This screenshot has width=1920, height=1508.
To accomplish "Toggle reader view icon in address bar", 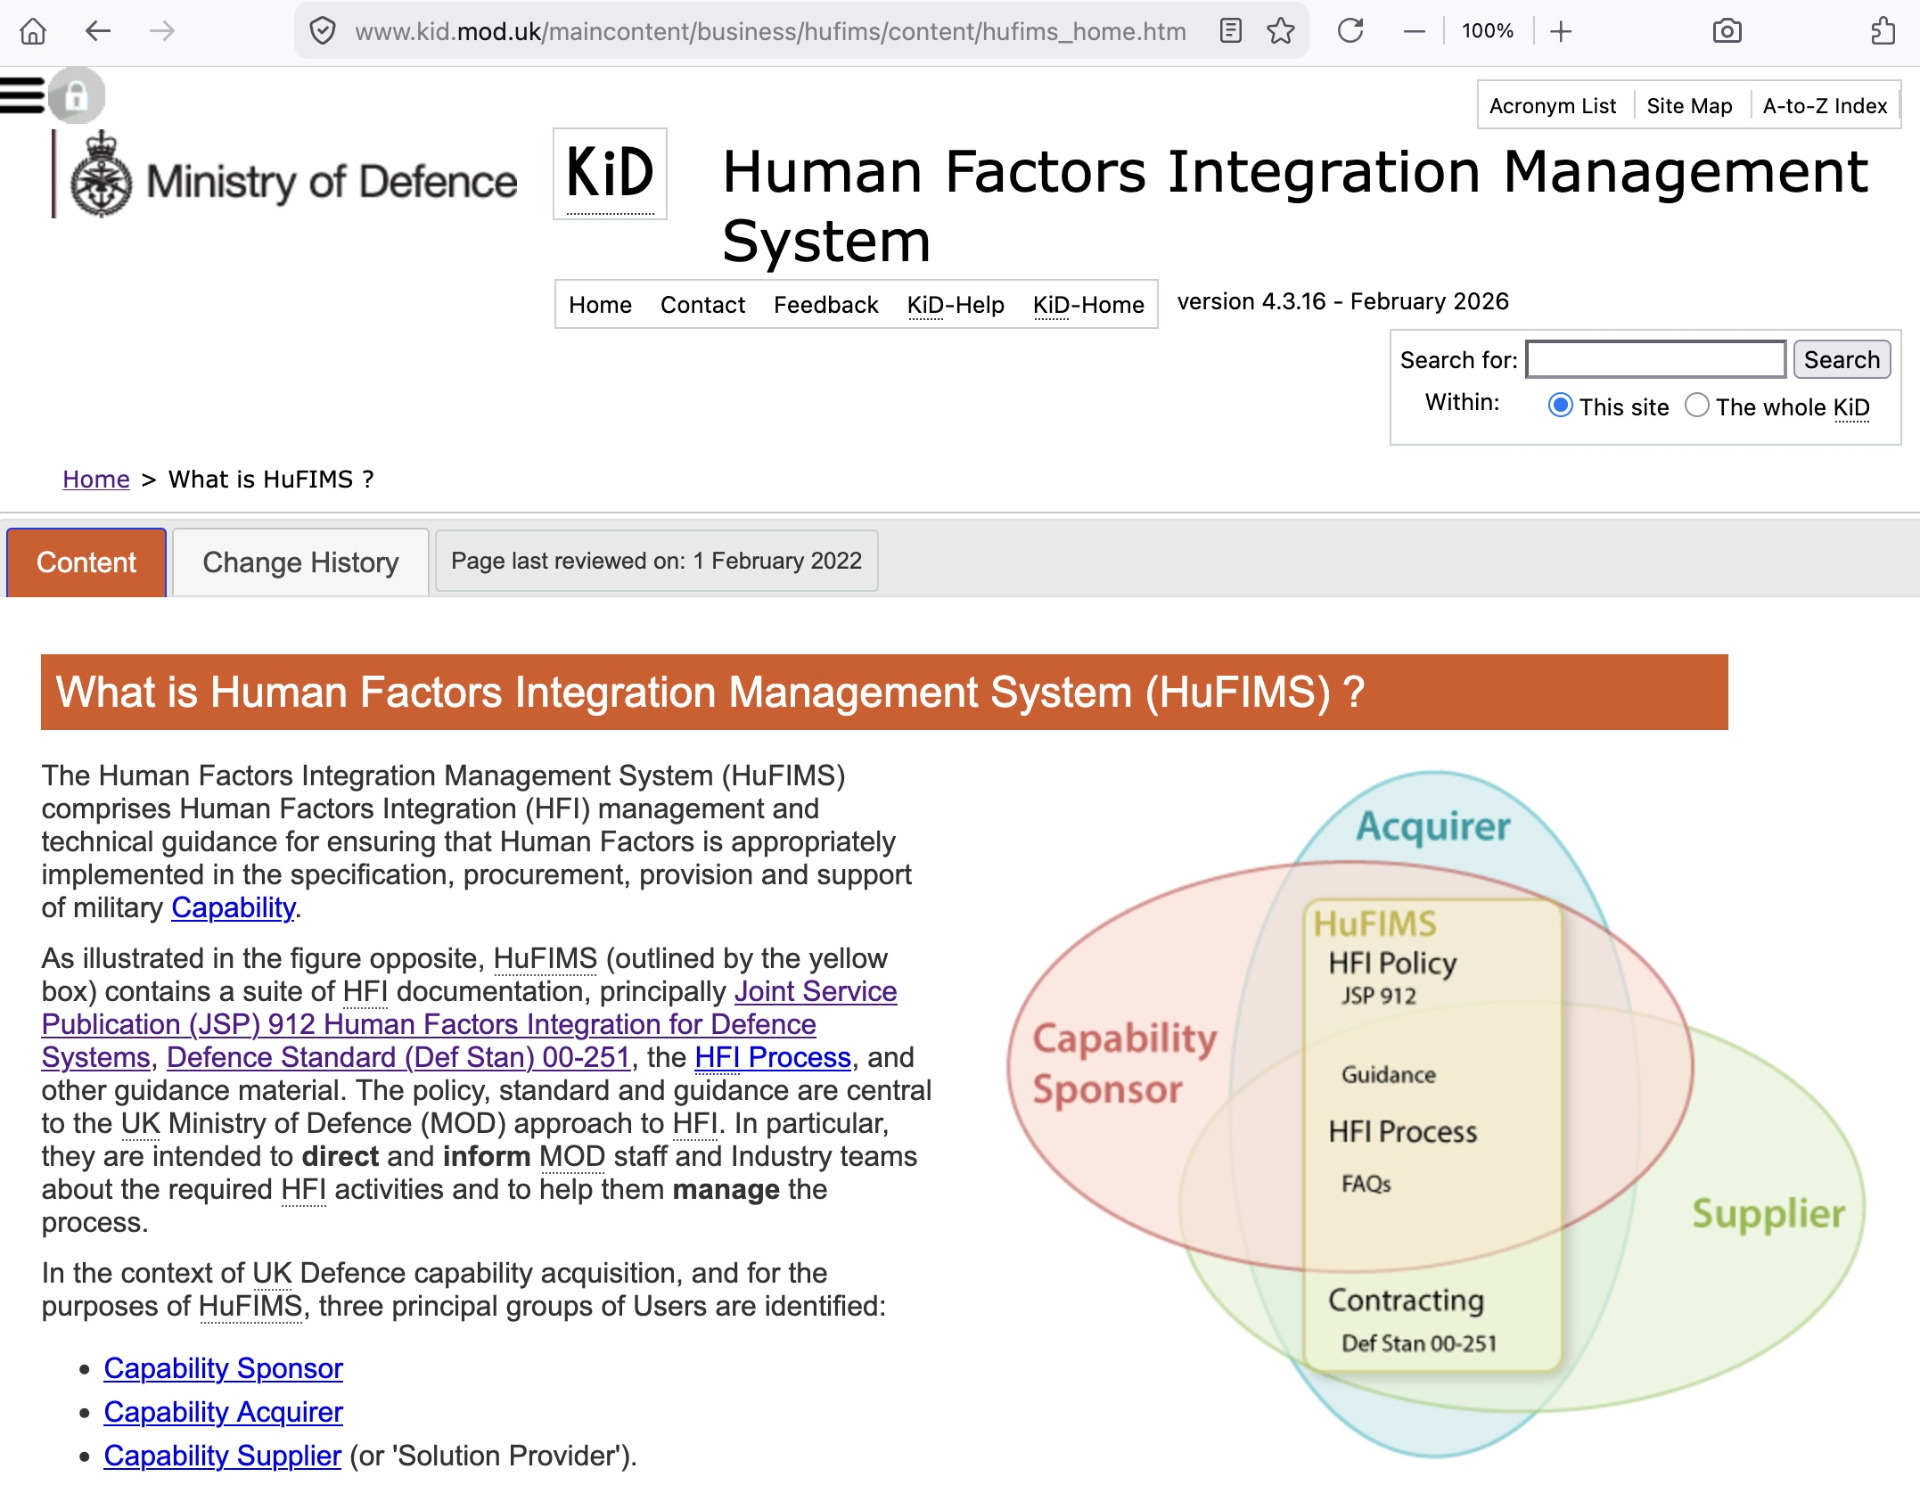I will coord(1231,31).
